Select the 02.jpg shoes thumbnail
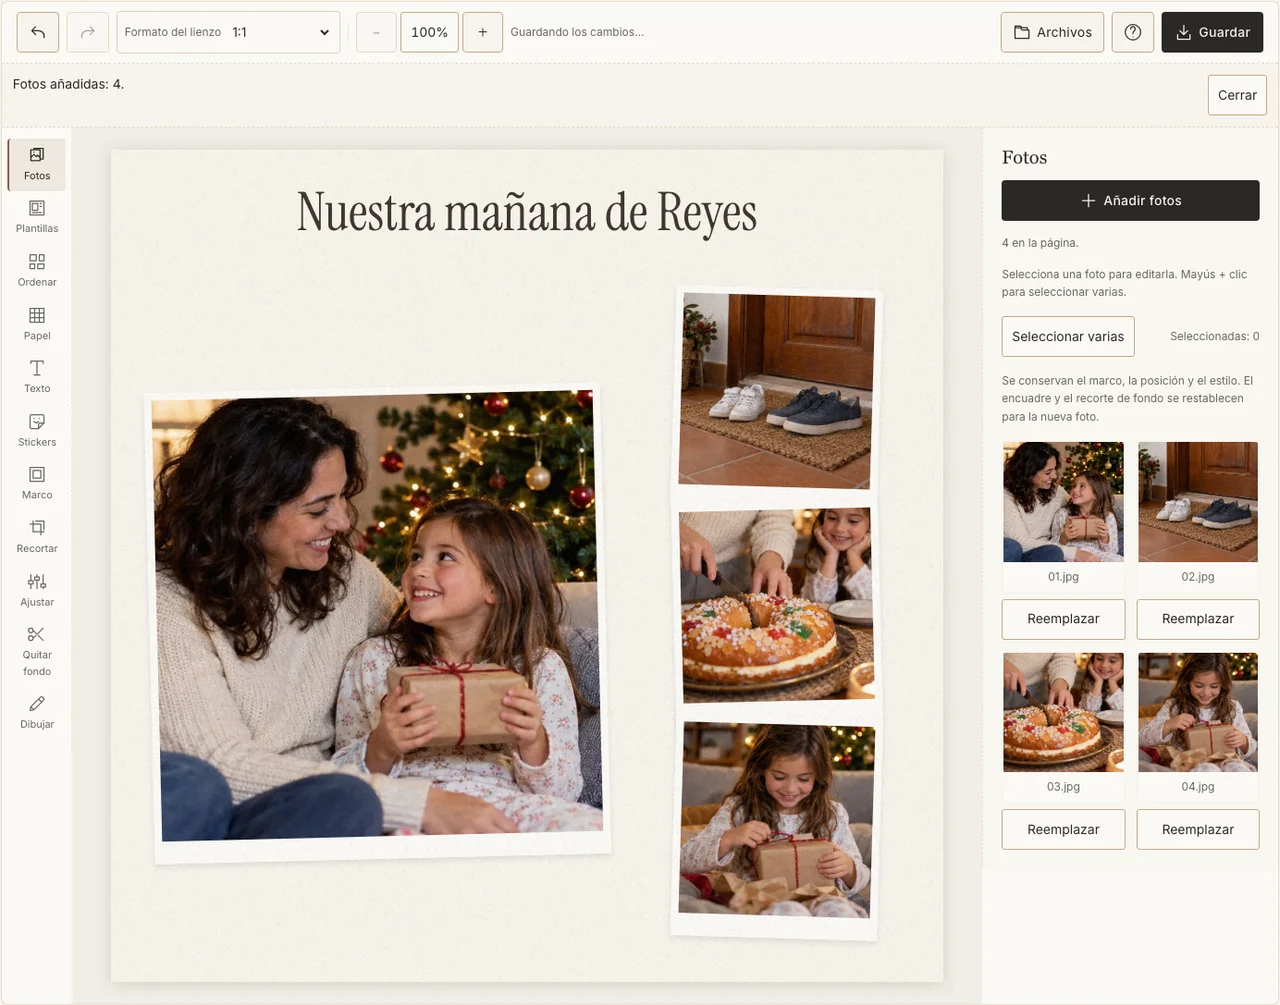Image resolution: width=1280 pixels, height=1005 pixels. 1198,502
